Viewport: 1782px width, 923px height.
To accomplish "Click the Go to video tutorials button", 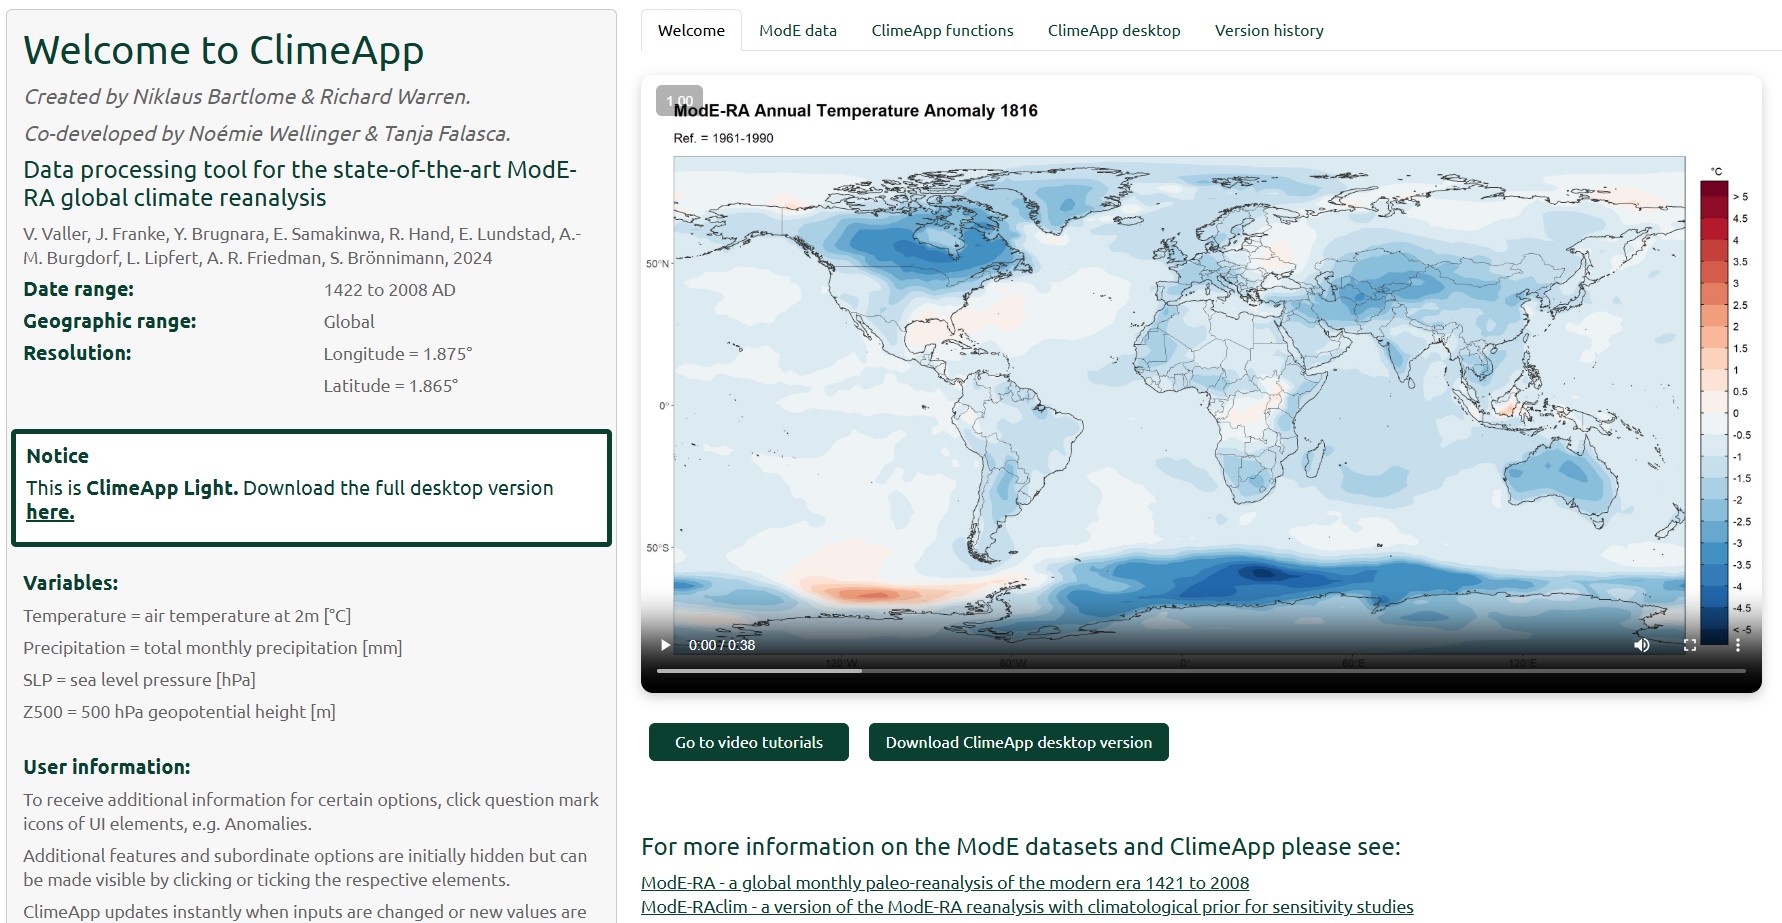I will pos(747,742).
